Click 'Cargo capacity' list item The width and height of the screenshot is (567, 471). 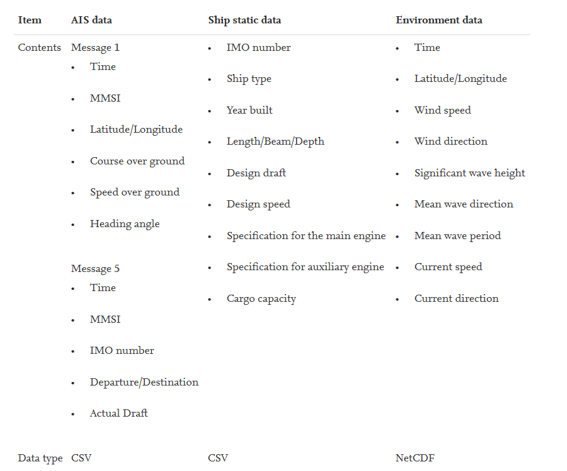tap(261, 299)
